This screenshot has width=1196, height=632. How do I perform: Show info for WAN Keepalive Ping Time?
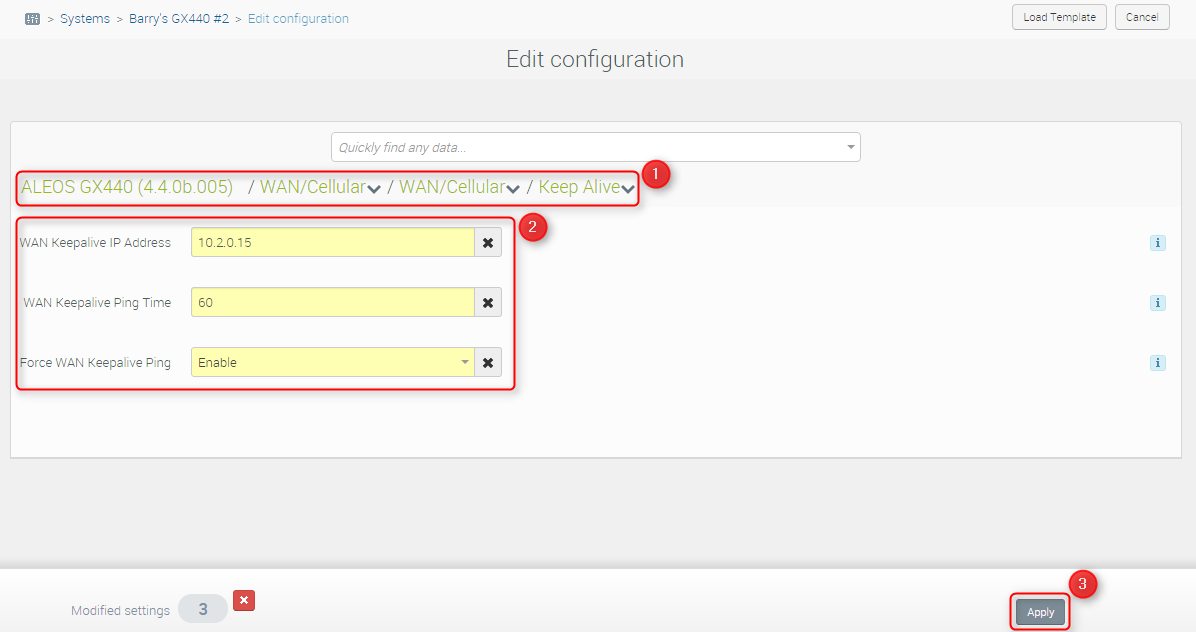coord(1157,302)
